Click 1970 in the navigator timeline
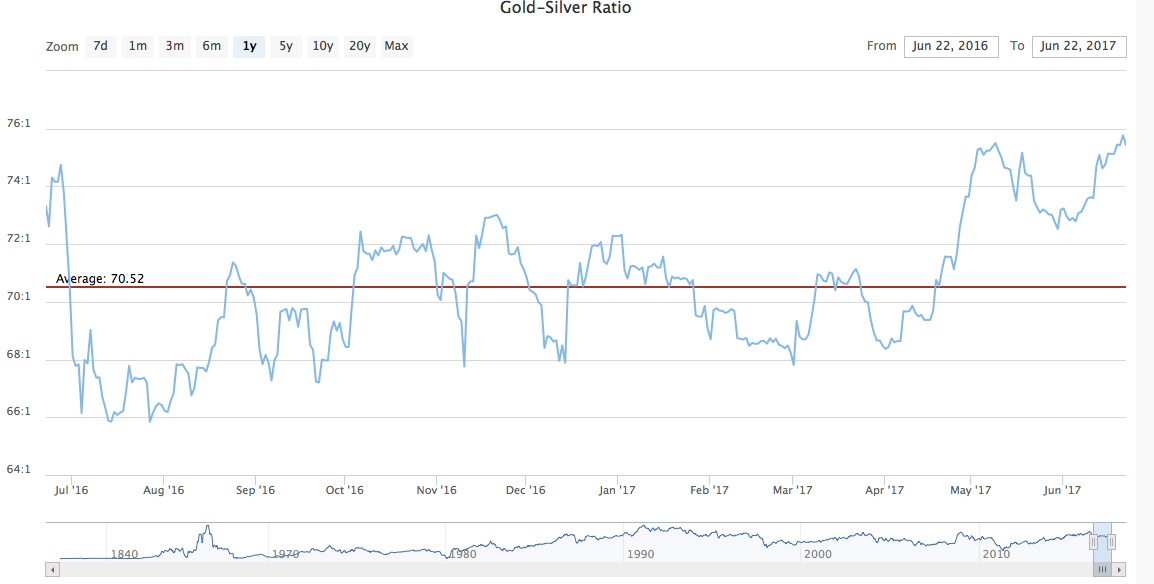This screenshot has height=584, width=1154. pos(286,554)
